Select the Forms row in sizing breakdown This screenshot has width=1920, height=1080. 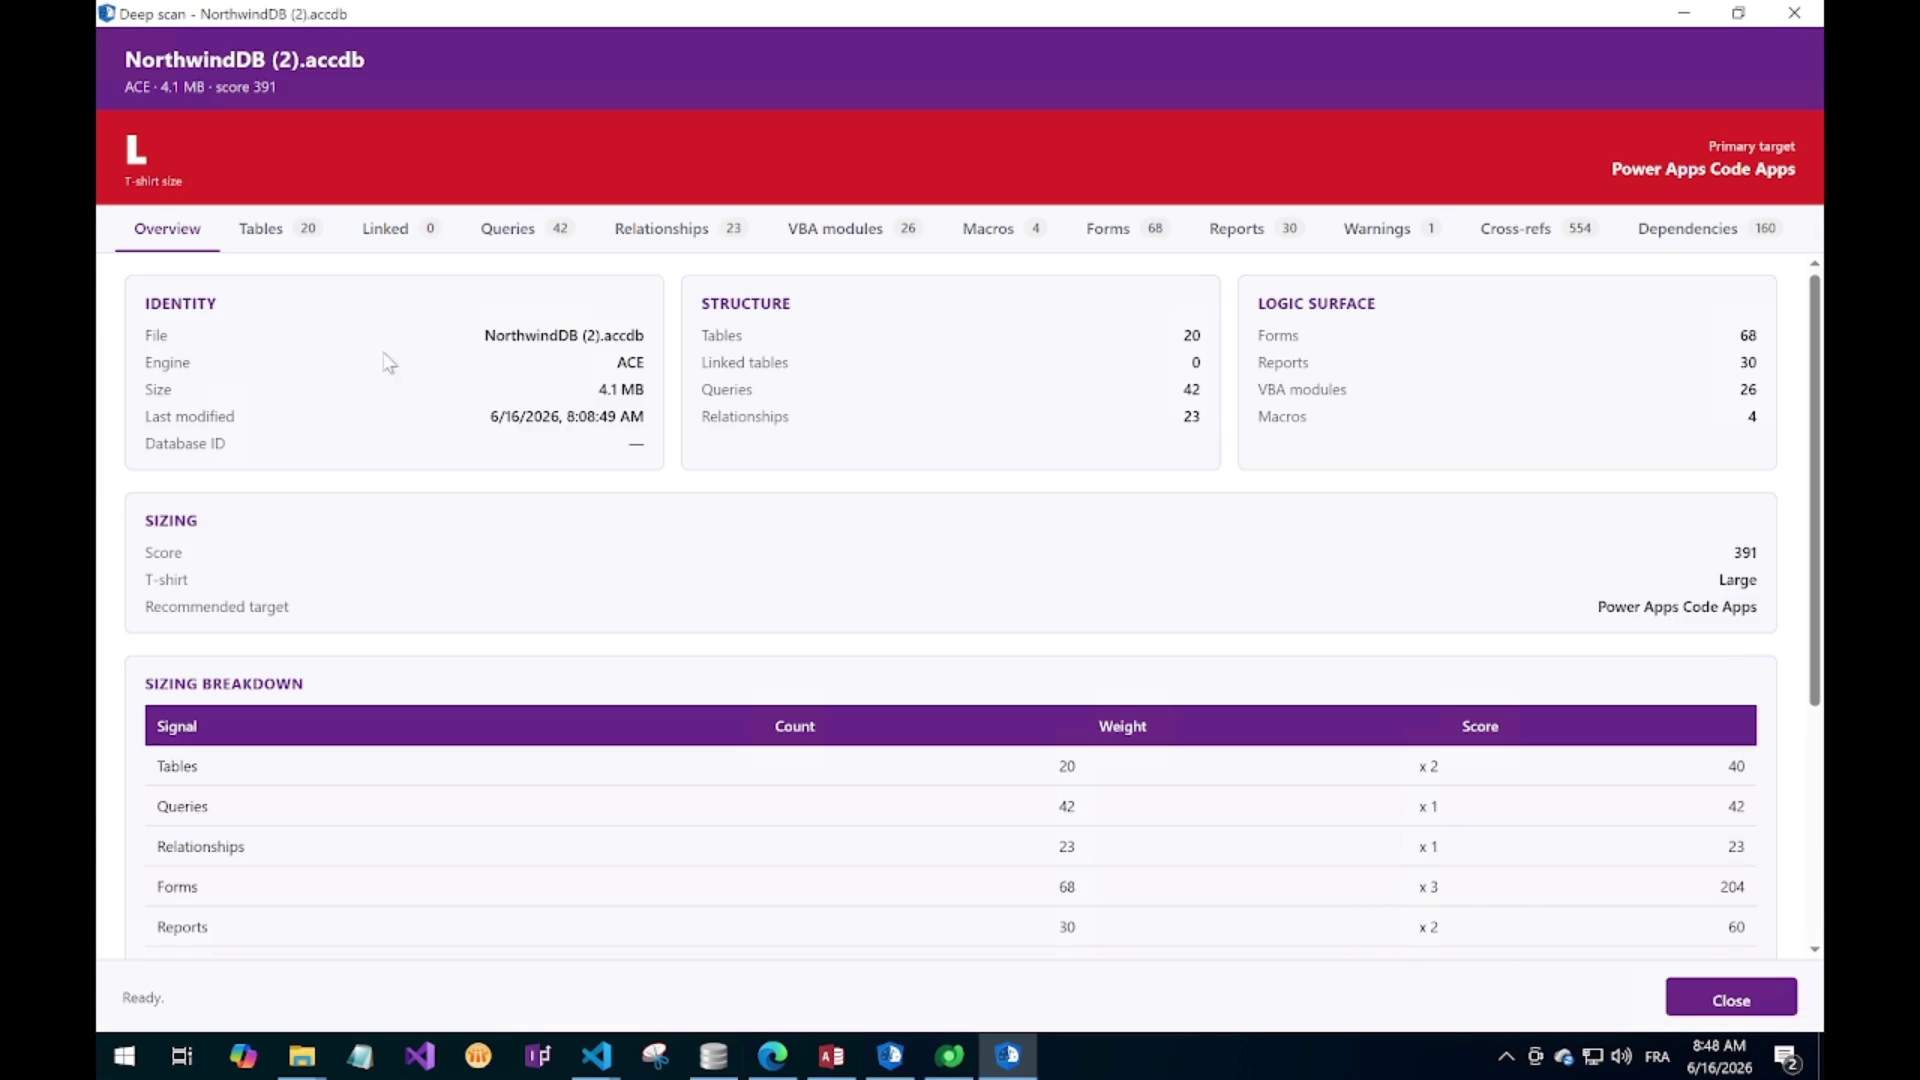pos(950,887)
